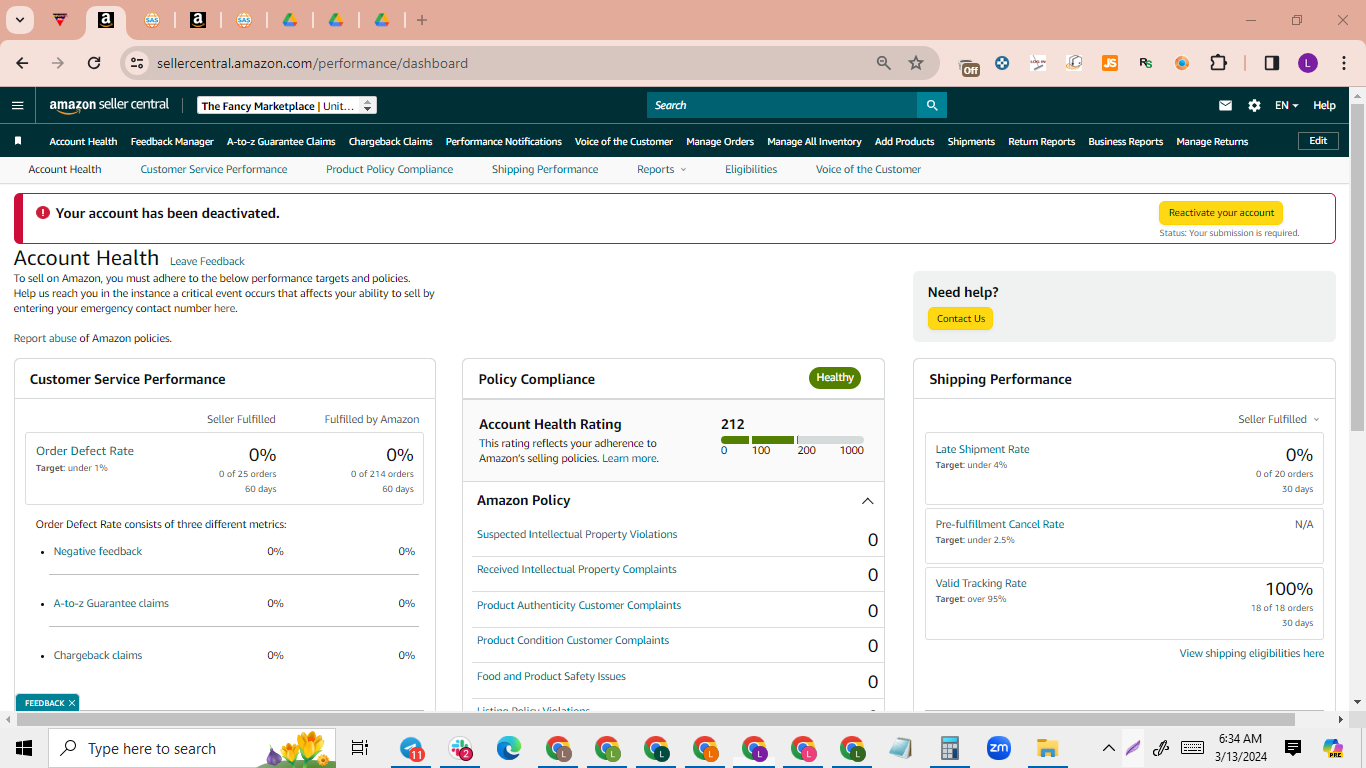Screen dimensions: 1366x768
Task: Open the Windows Start menu
Action: tap(24, 748)
